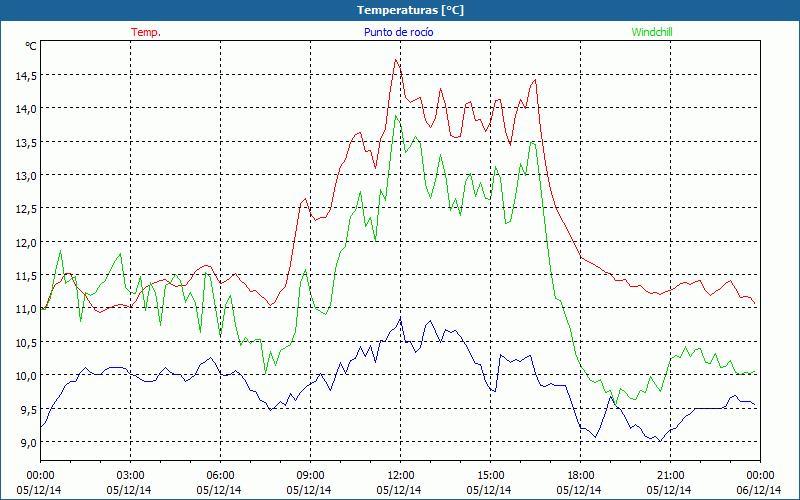The height and width of the screenshot is (500, 800).
Task: Click the °C unit label on axis
Action: (31, 46)
